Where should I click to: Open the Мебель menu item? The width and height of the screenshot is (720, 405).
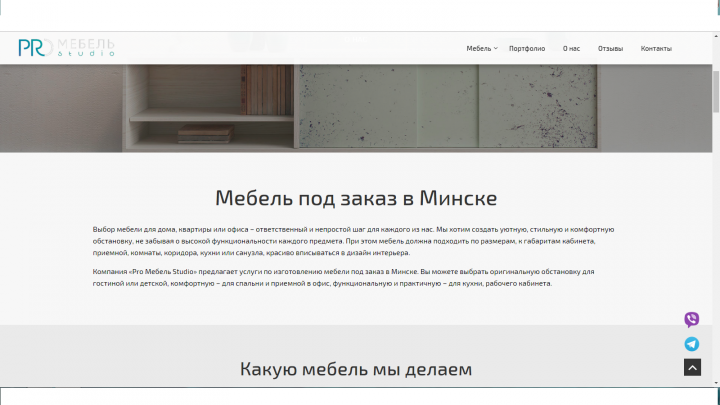(x=478, y=48)
